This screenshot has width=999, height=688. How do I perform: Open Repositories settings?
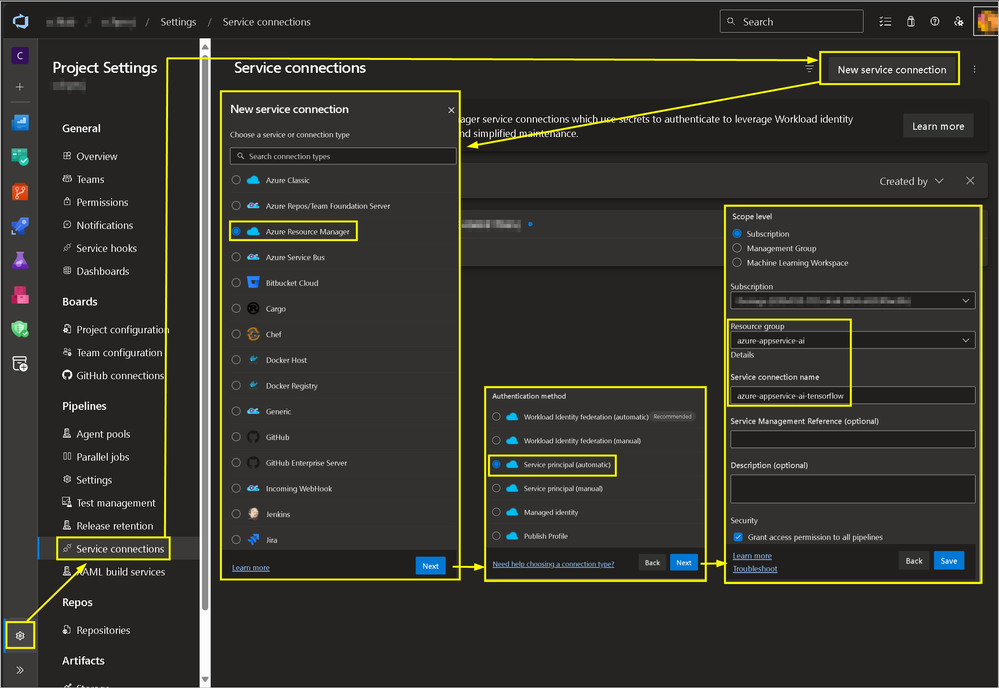(x=103, y=630)
